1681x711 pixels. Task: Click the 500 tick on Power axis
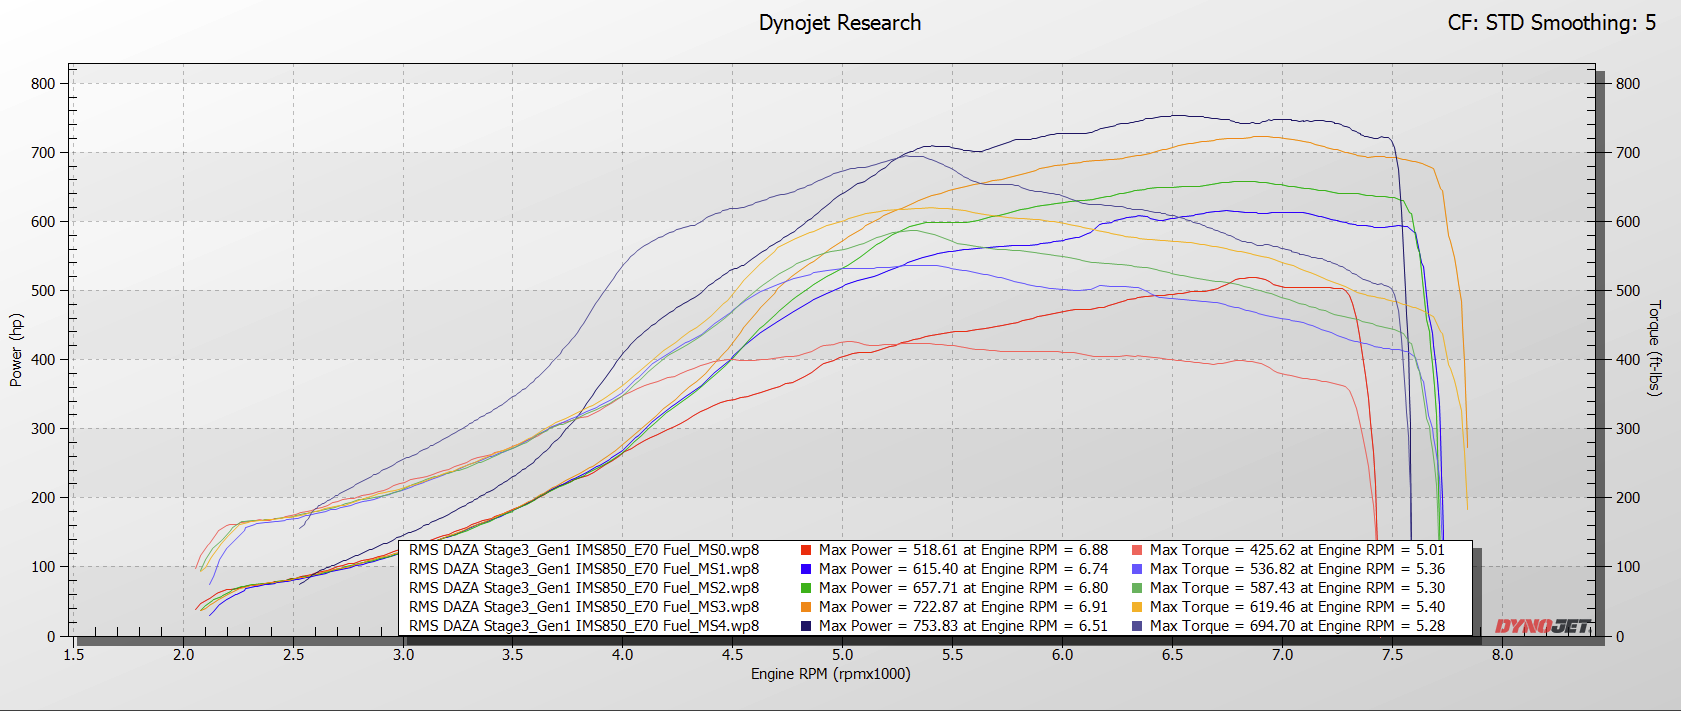click(43, 291)
